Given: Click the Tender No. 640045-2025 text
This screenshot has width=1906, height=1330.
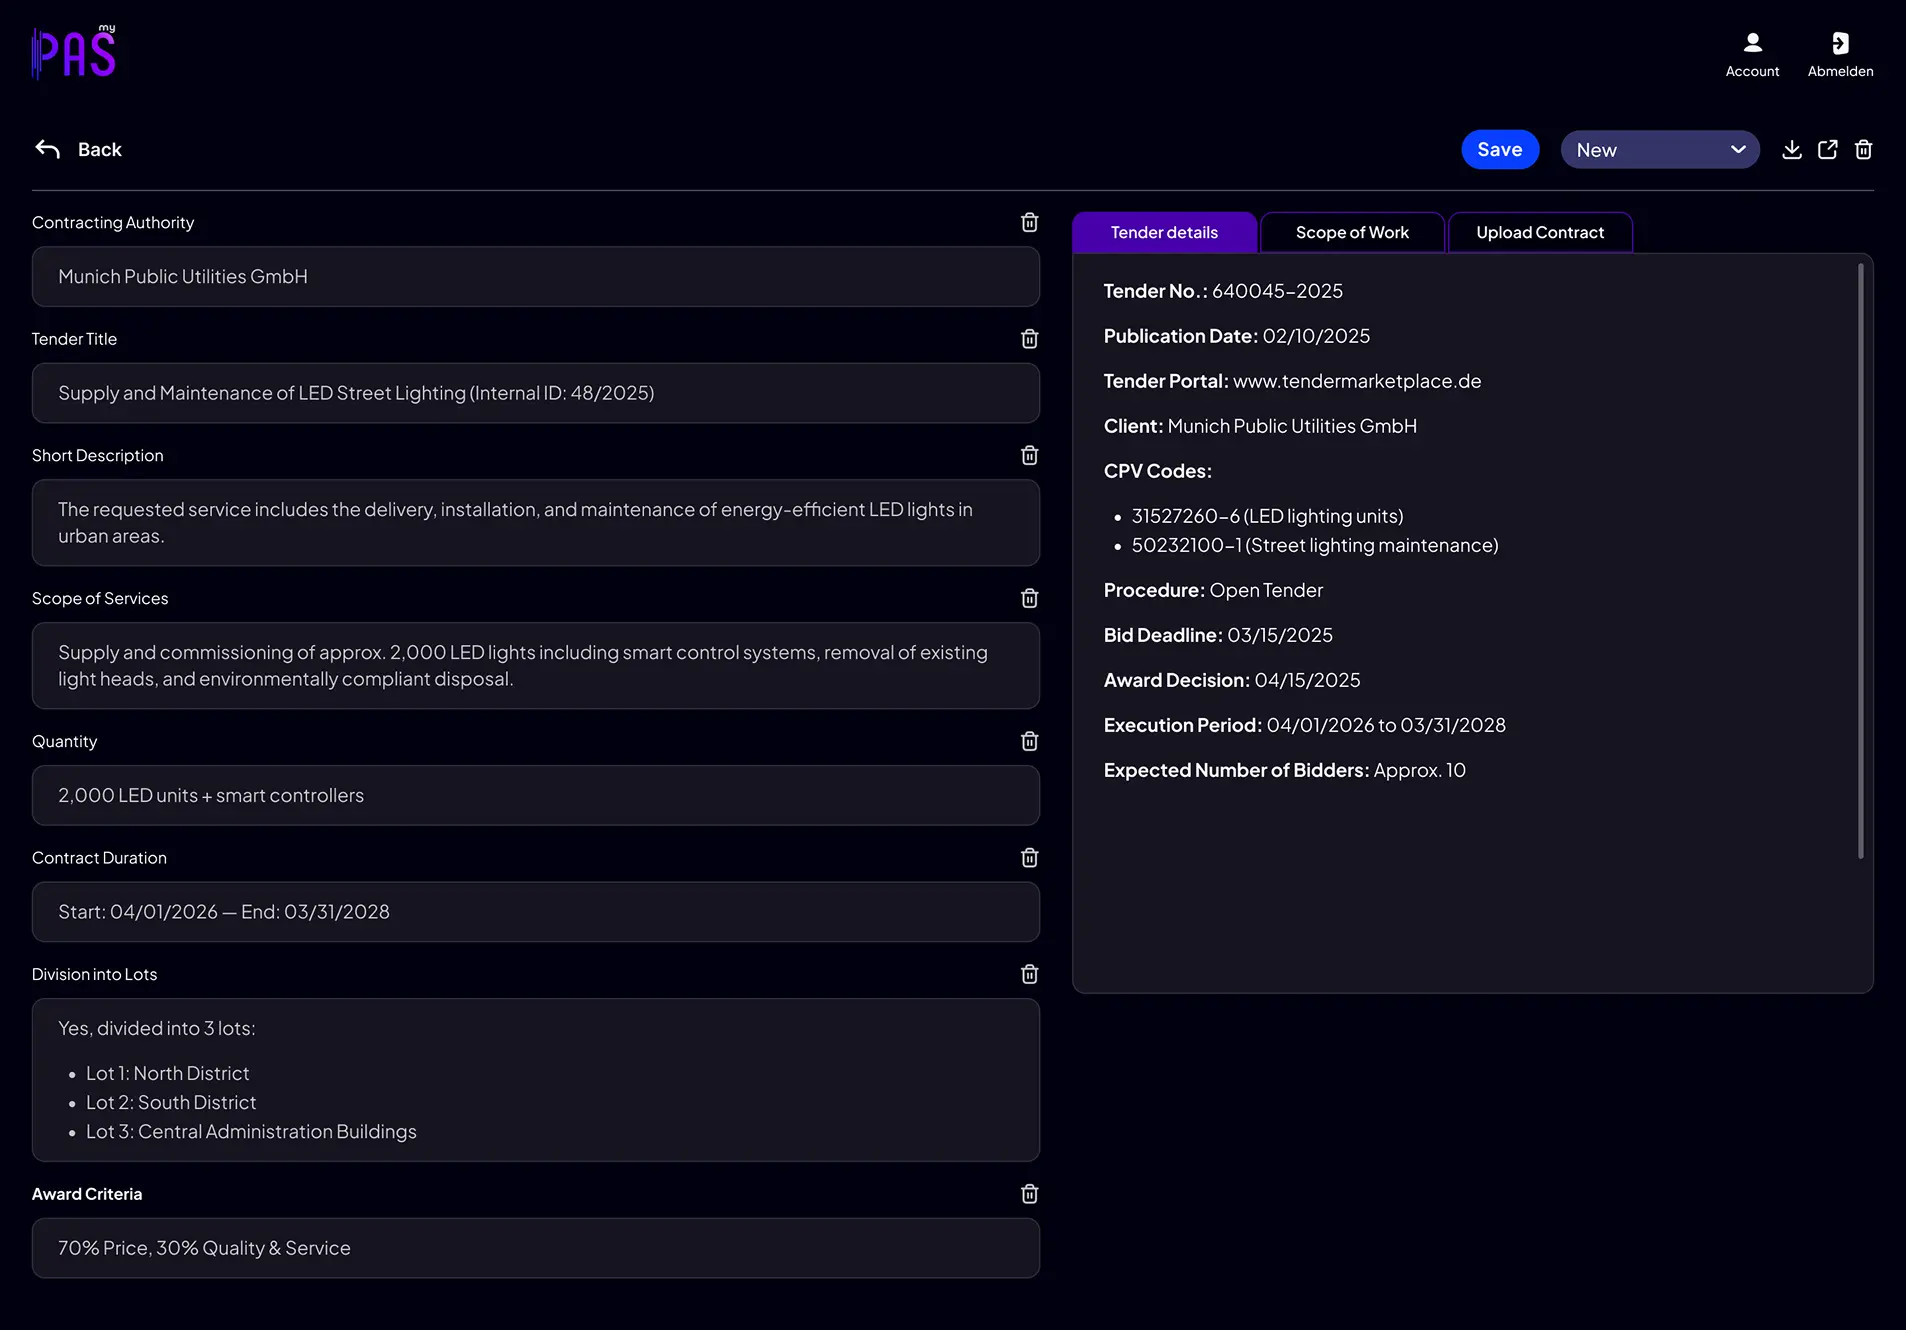Looking at the screenshot, I should (1223, 291).
